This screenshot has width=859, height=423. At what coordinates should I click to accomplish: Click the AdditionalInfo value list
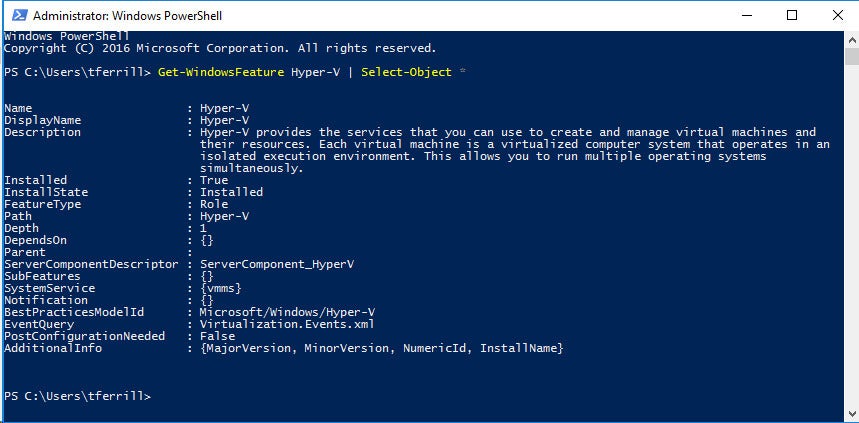(x=382, y=348)
